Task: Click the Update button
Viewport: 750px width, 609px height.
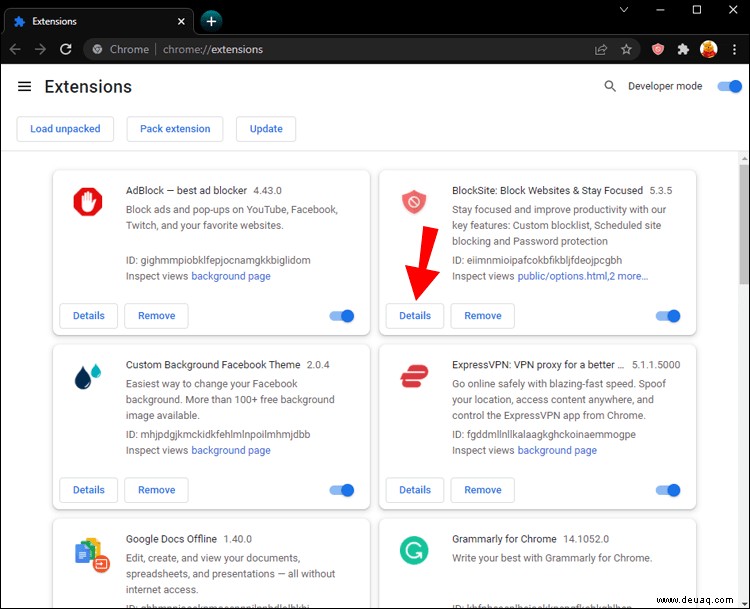Action: 266,129
